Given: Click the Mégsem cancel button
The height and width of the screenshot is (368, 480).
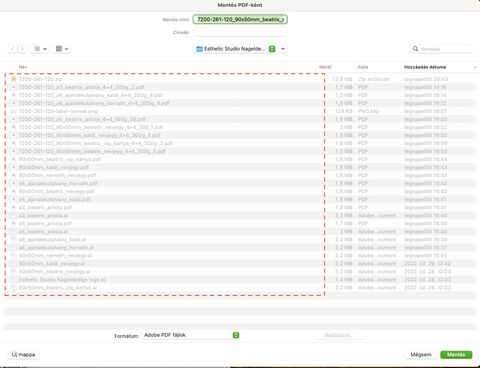Looking at the screenshot, I should coord(421,355).
